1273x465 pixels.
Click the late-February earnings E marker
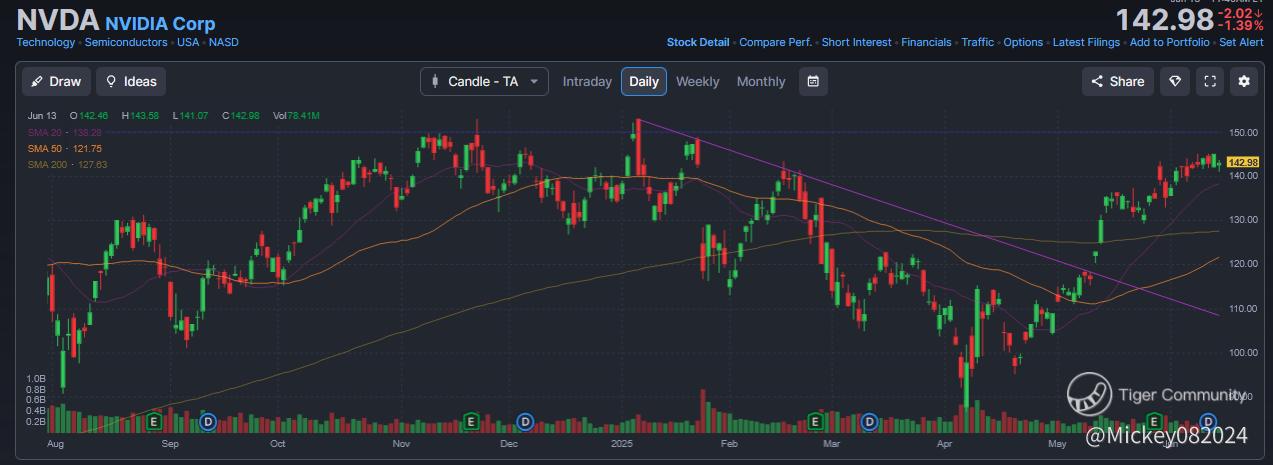816,421
